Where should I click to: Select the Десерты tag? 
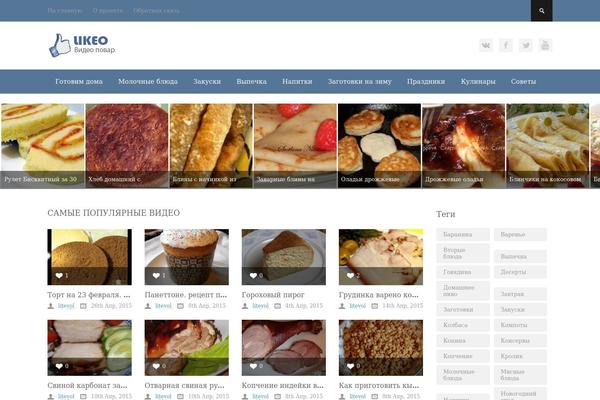[520, 272]
